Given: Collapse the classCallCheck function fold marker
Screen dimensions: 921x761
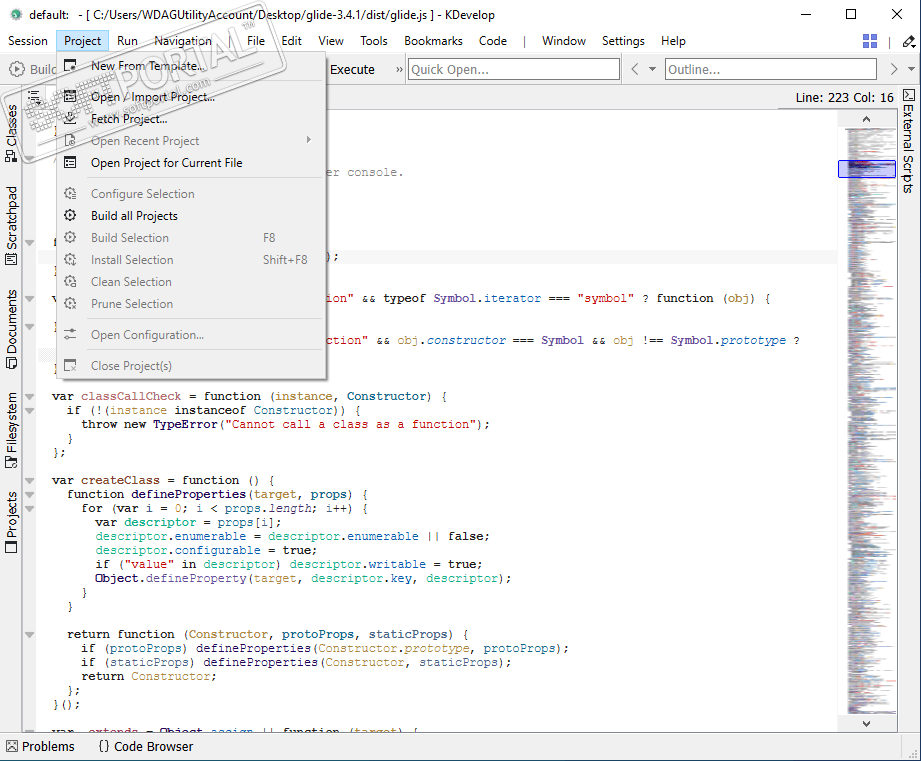Looking at the screenshot, I should [30, 396].
